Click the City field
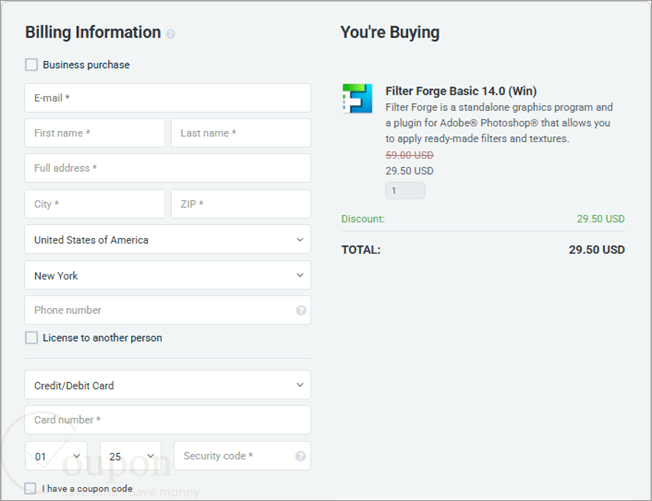 point(95,204)
